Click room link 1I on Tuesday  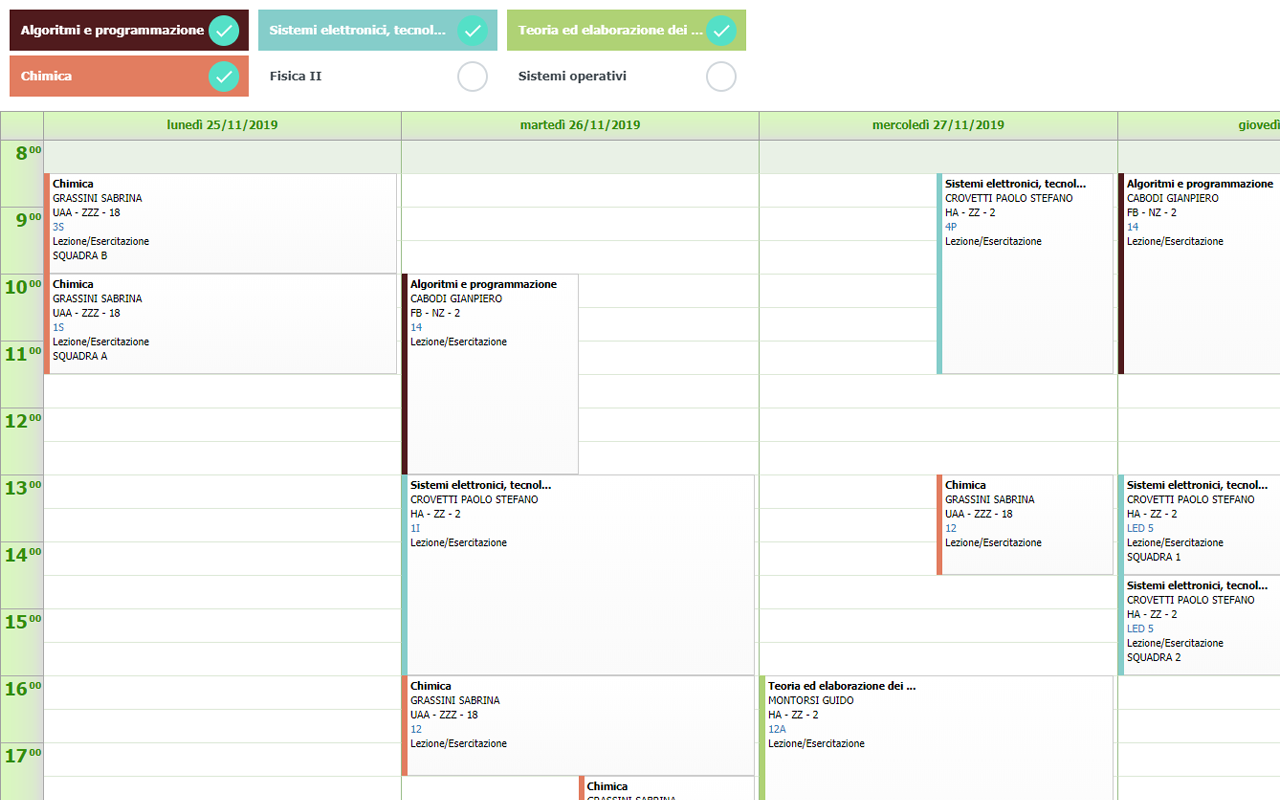click(415, 528)
